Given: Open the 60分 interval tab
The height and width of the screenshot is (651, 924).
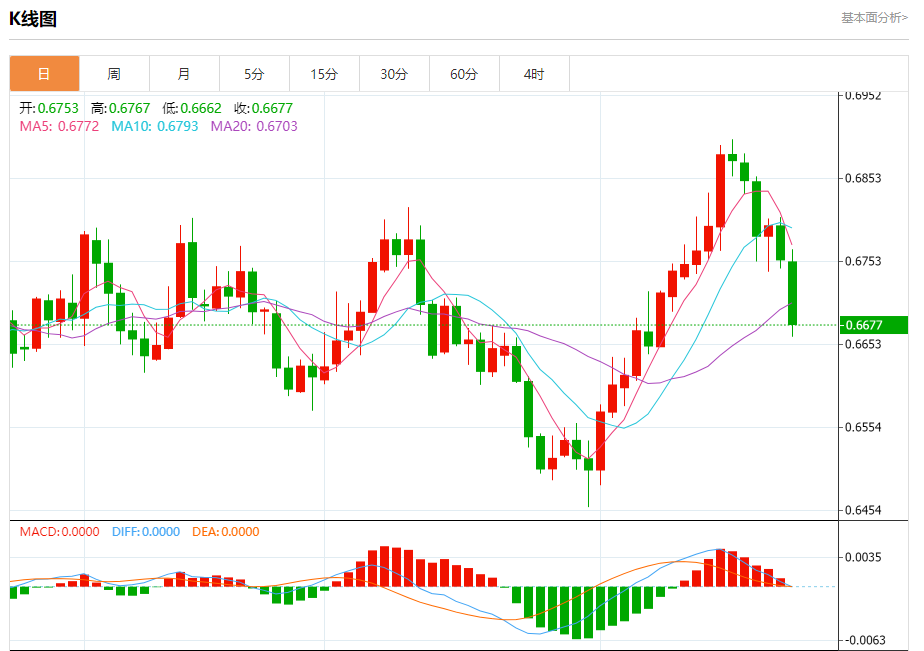Looking at the screenshot, I should [x=464, y=74].
